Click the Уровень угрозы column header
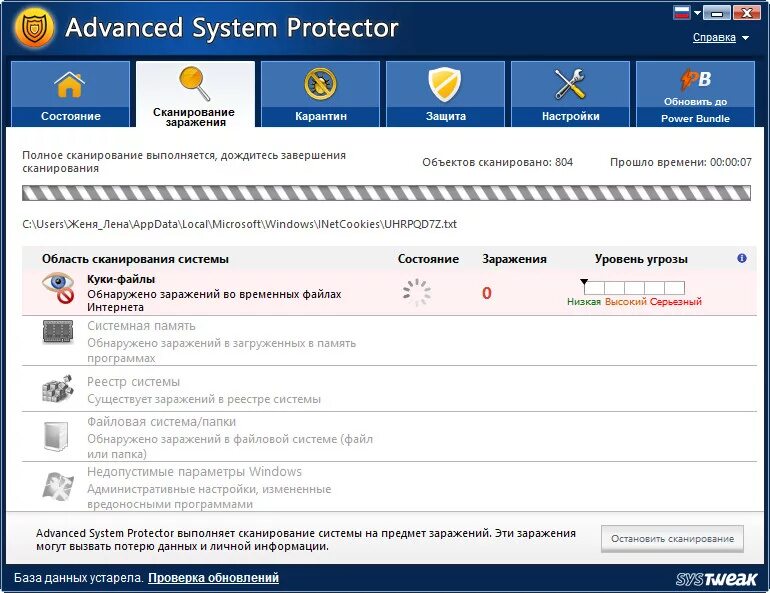 [x=641, y=259]
